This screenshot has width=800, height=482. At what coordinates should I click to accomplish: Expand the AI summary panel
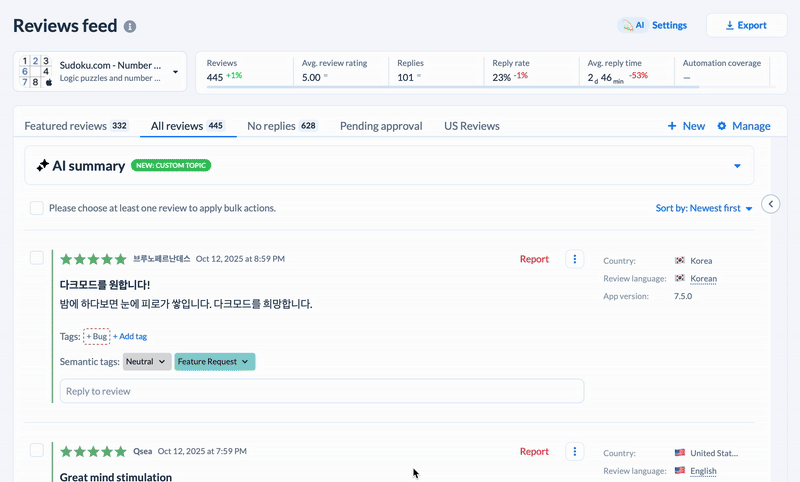[737, 166]
